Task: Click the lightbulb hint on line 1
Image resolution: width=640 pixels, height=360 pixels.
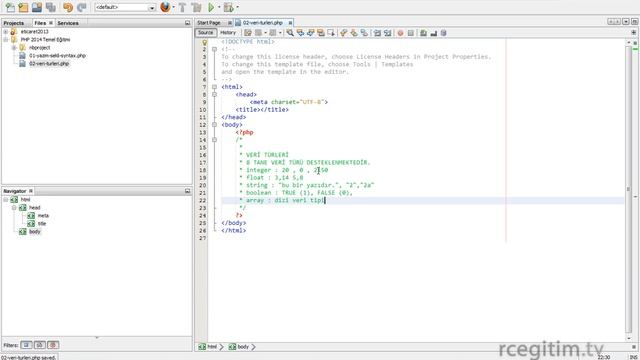Action: pyautogui.click(x=205, y=42)
